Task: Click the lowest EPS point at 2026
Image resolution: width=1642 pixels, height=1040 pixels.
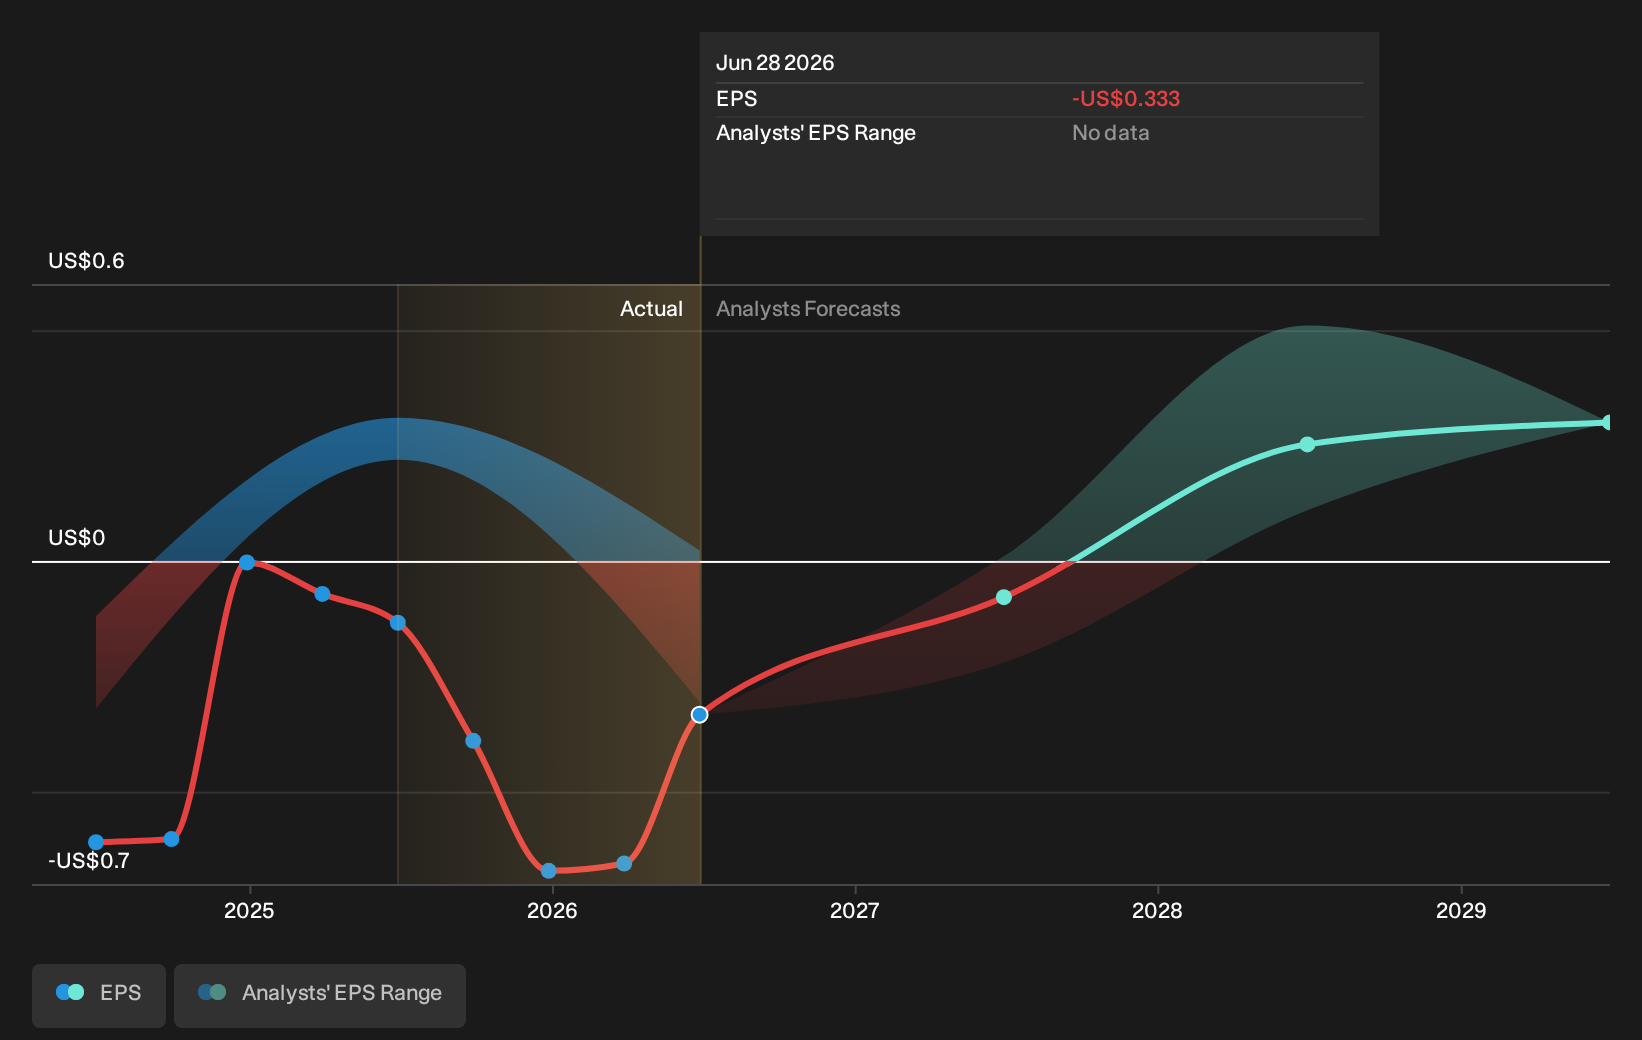Action: (548, 871)
